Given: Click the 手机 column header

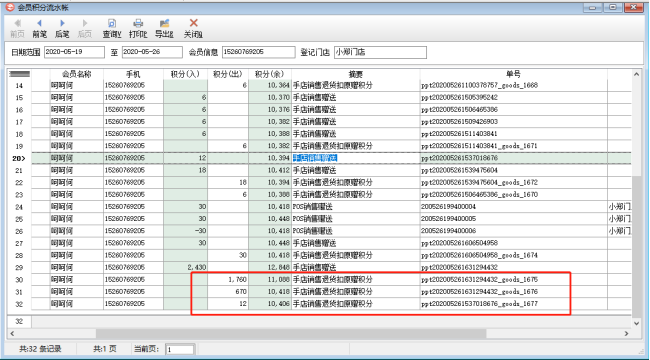Looking at the screenshot, I should click(x=133, y=74).
